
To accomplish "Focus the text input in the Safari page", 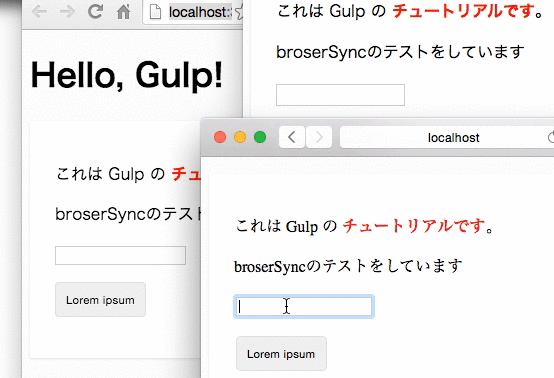I will [304, 307].
